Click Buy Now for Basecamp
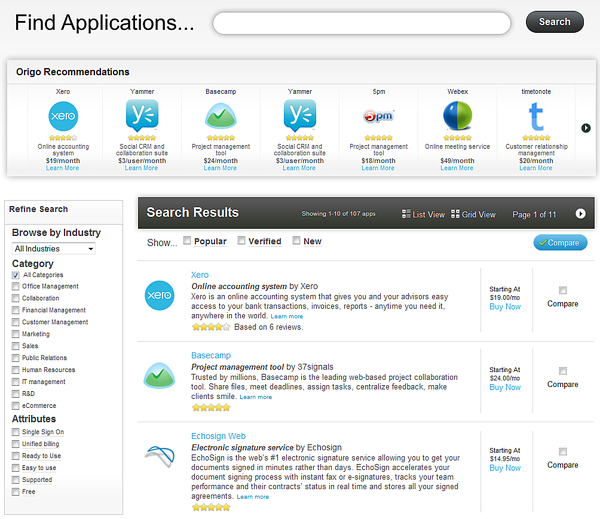The width and height of the screenshot is (600, 519). click(505, 388)
